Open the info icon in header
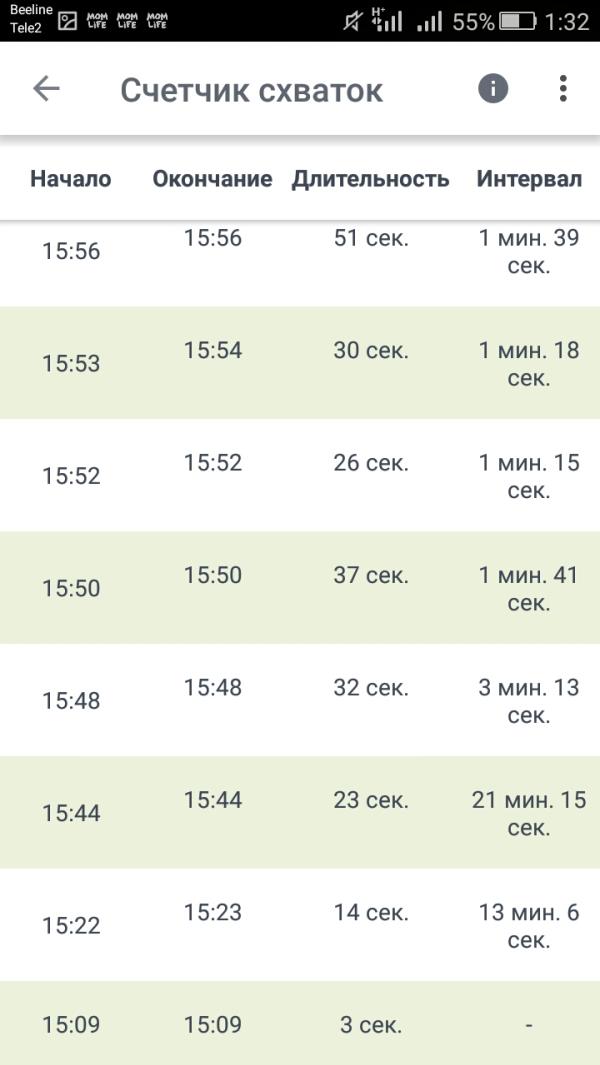Viewport: 600px width, 1065px height. coord(493,88)
